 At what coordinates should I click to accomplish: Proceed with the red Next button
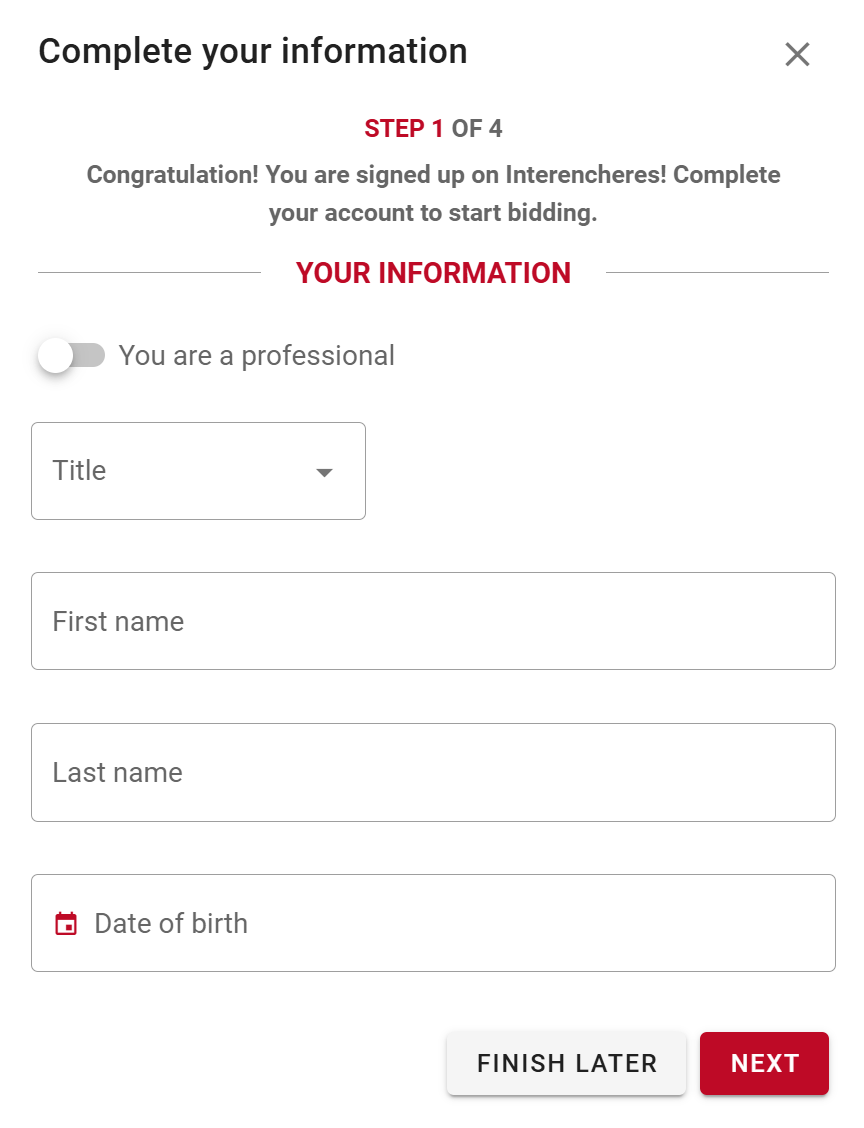pos(764,1063)
